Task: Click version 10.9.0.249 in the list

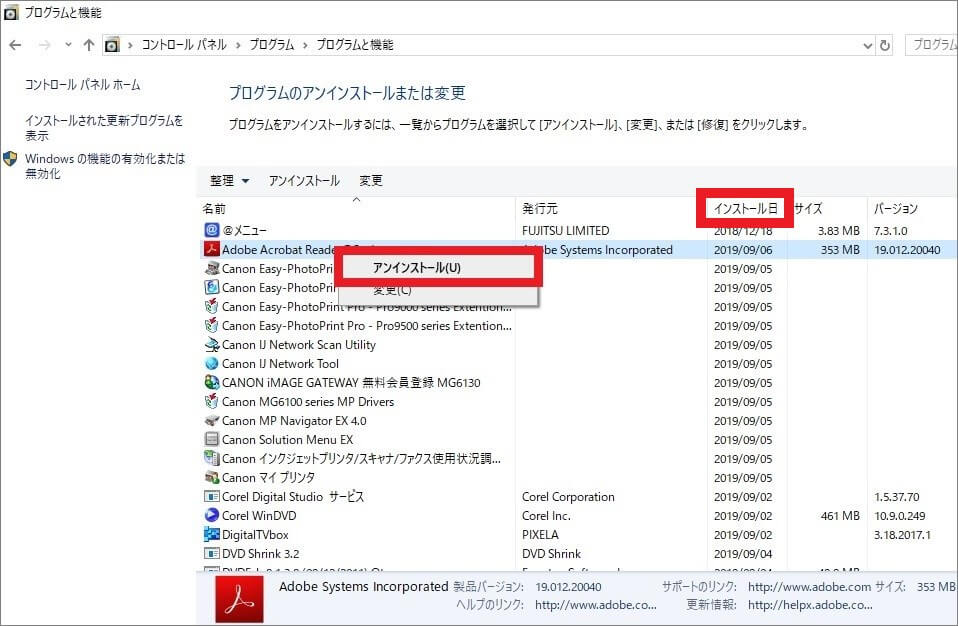Action: pos(899,516)
